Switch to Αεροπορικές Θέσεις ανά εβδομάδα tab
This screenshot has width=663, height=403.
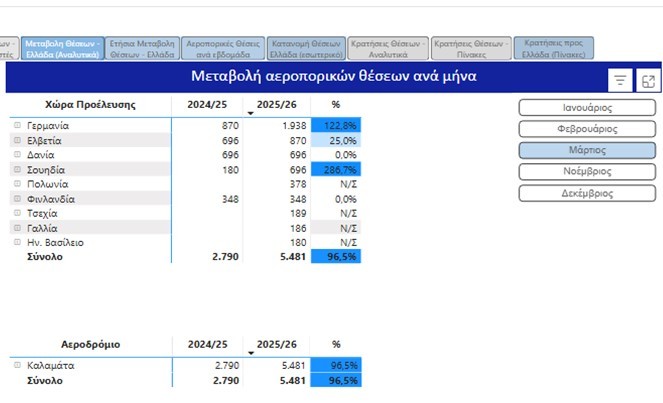(223, 48)
